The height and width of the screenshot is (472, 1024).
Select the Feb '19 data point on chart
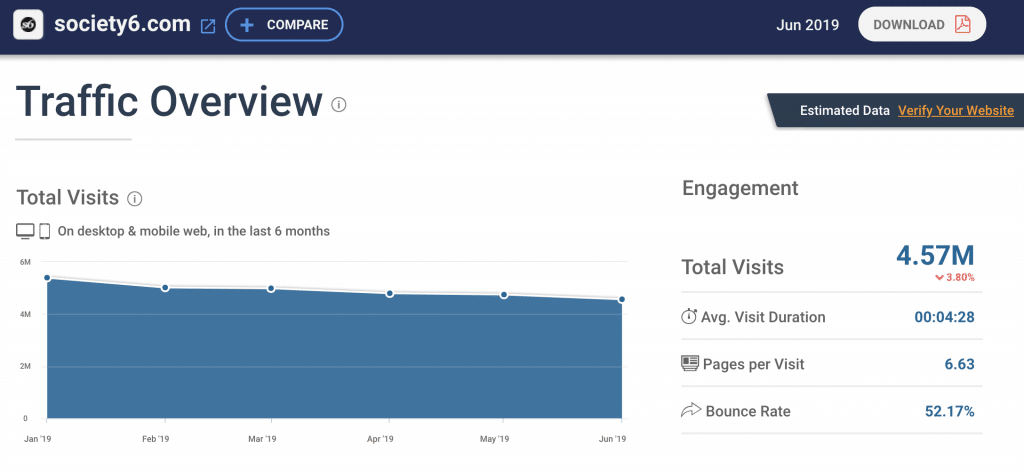pyautogui.click(x=165, y=288)
